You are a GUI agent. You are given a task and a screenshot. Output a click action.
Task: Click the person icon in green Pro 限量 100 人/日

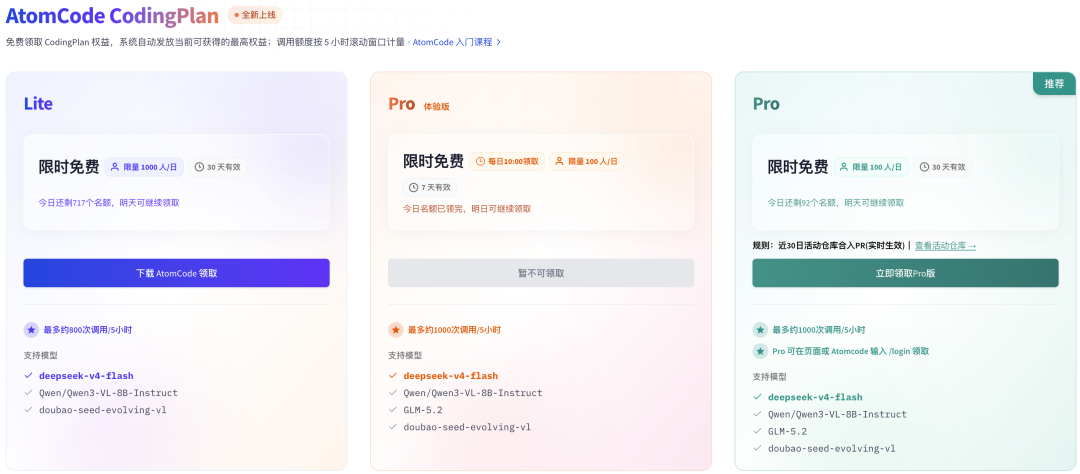pos(844,167)
